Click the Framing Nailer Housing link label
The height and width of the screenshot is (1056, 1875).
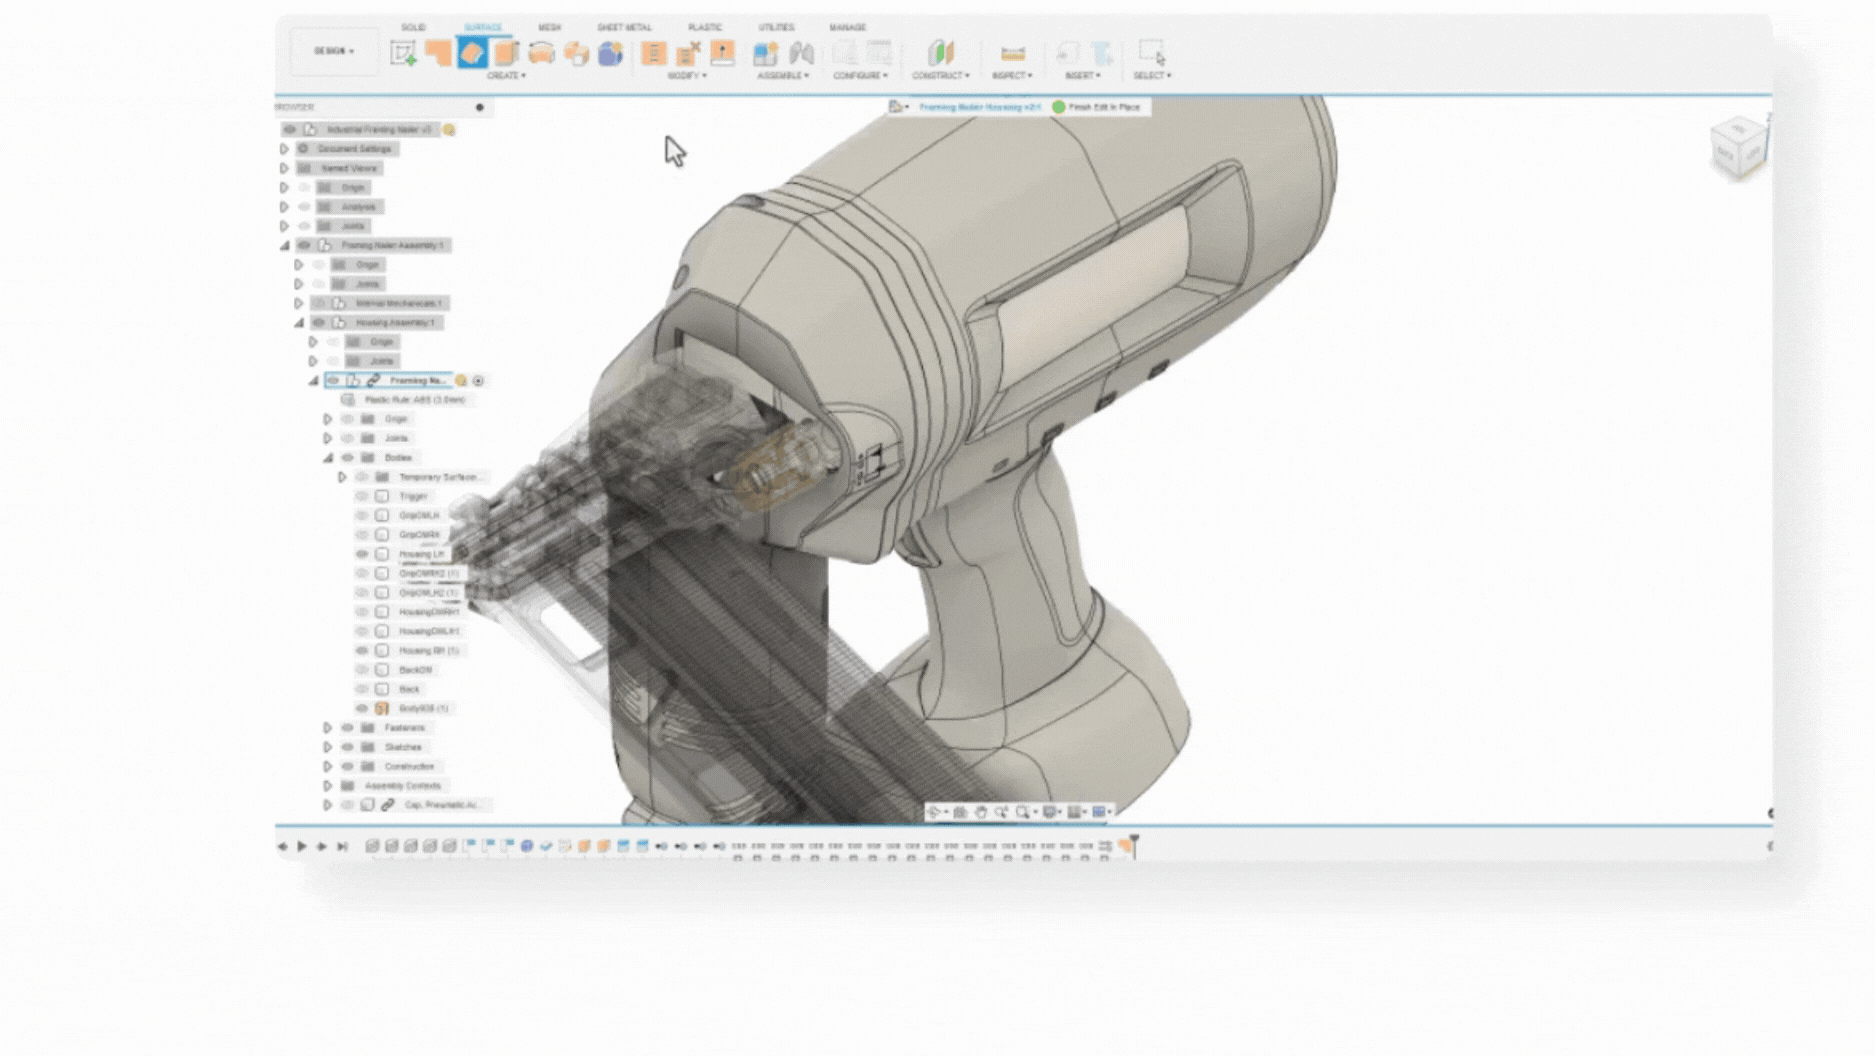click(x=980, y=107)
